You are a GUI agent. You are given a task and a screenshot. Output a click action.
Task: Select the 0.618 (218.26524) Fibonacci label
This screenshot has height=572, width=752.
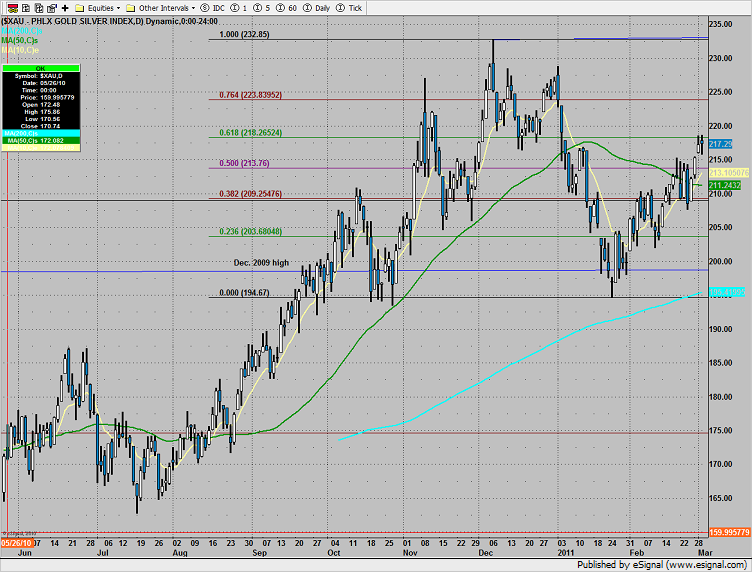click(x=250, y=133)
